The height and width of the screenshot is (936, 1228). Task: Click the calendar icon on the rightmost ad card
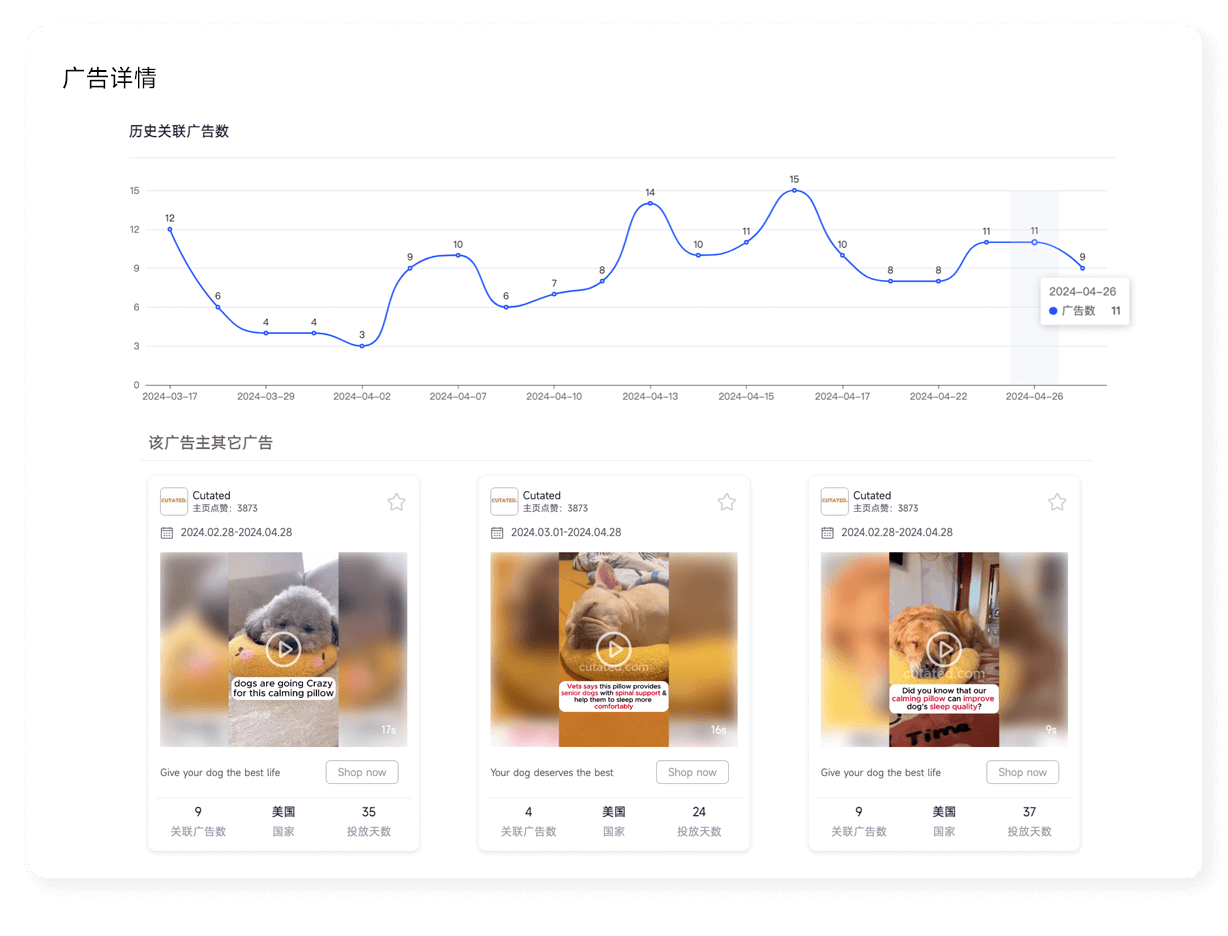(x=827, y=533)
